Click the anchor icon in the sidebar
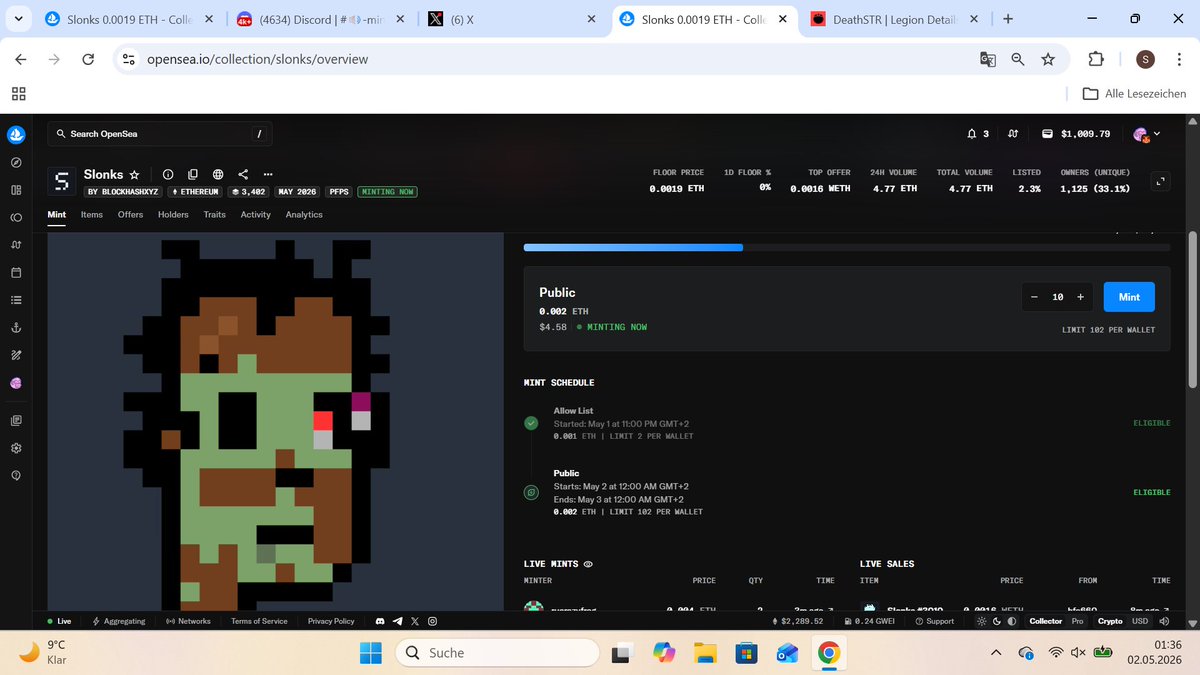Image resolution: width=1200 pixels, height=675 pixels. 16,327
